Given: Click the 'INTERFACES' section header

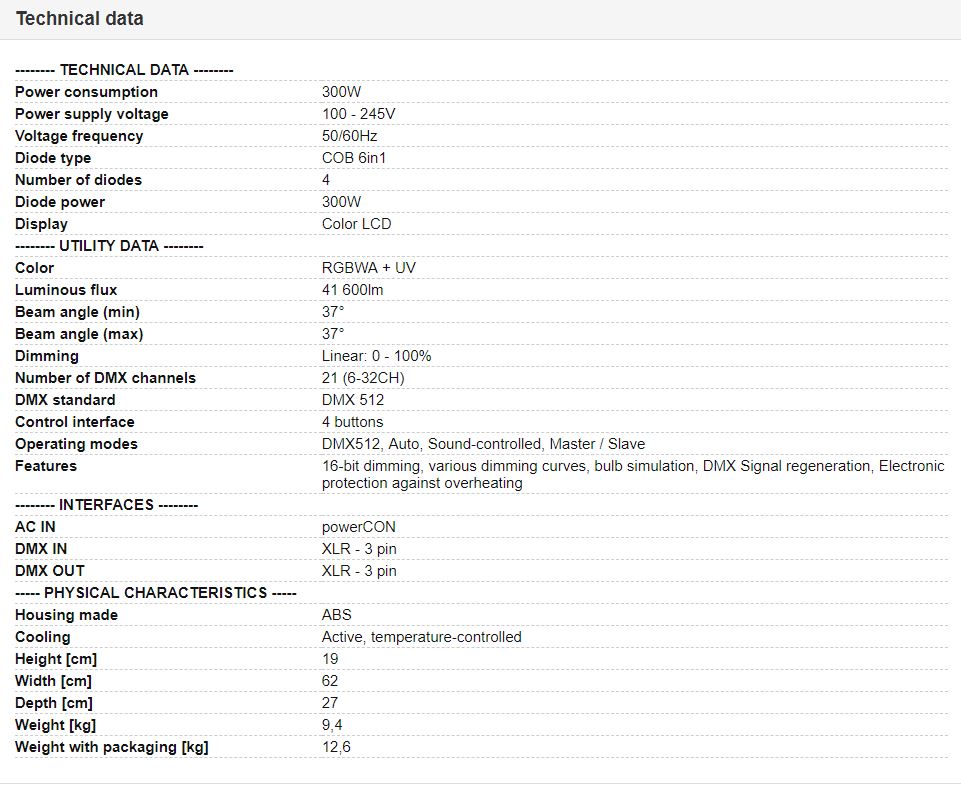Looking at the screenshot, I should pos(107,505).
